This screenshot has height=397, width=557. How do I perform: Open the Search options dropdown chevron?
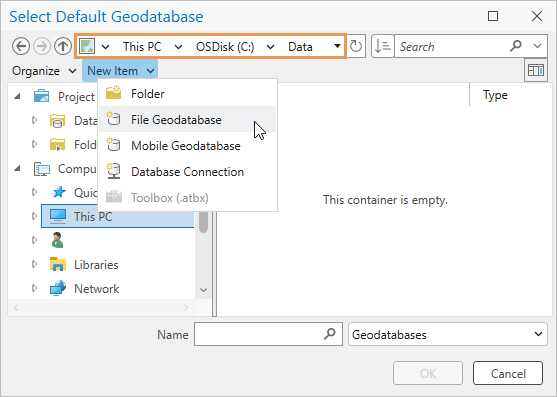tap(537, 46)
